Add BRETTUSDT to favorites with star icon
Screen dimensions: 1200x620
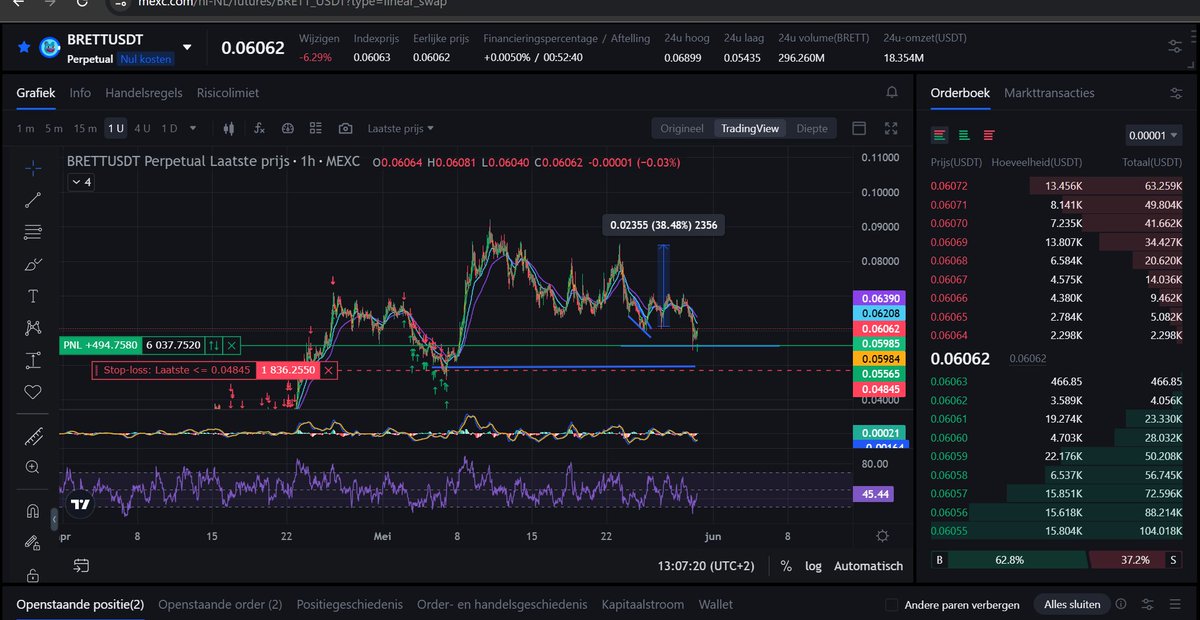tap(23, 46)
